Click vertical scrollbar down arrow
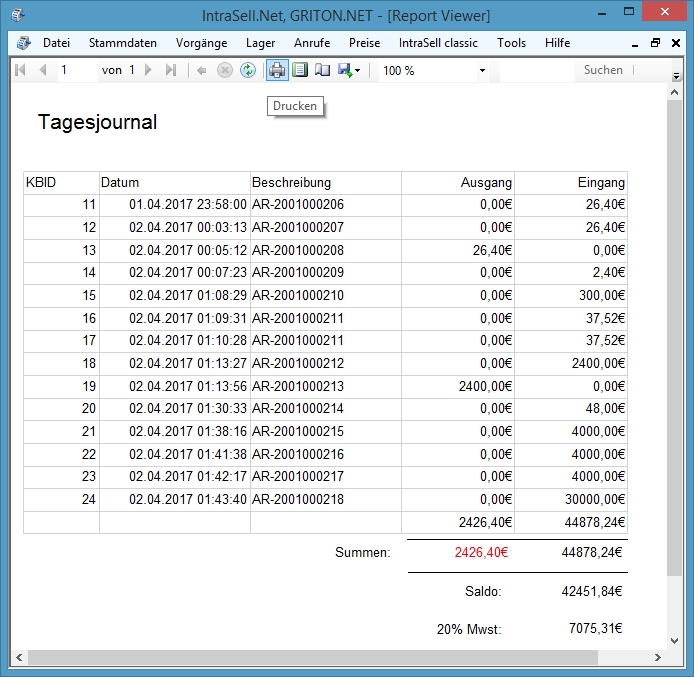The image size is (694, 677). point(675,640)
